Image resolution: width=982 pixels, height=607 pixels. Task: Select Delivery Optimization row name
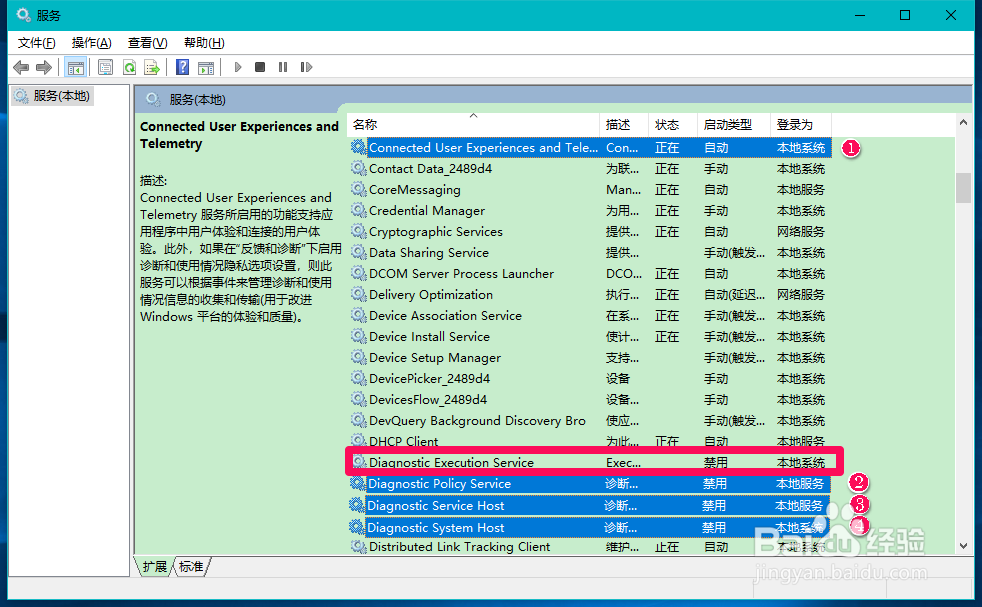(431, 294)
